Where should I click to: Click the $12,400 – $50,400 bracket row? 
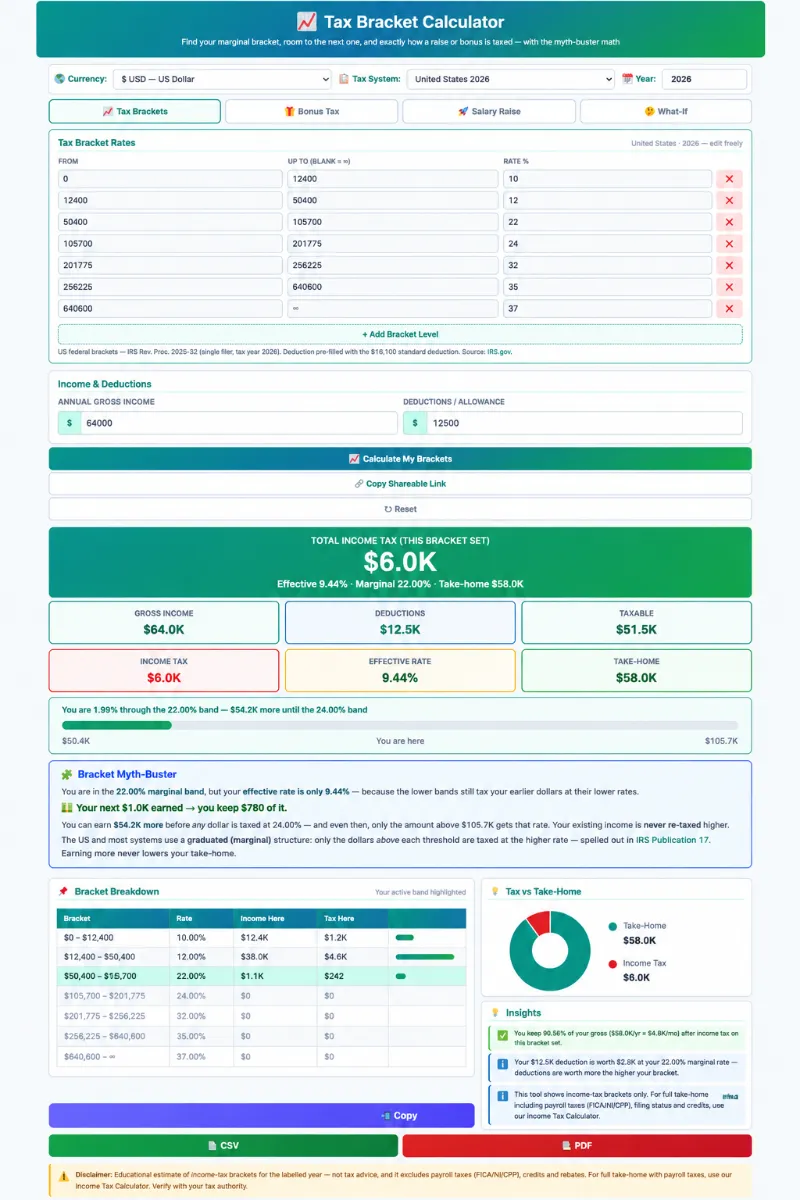click(x=261, y=956)
